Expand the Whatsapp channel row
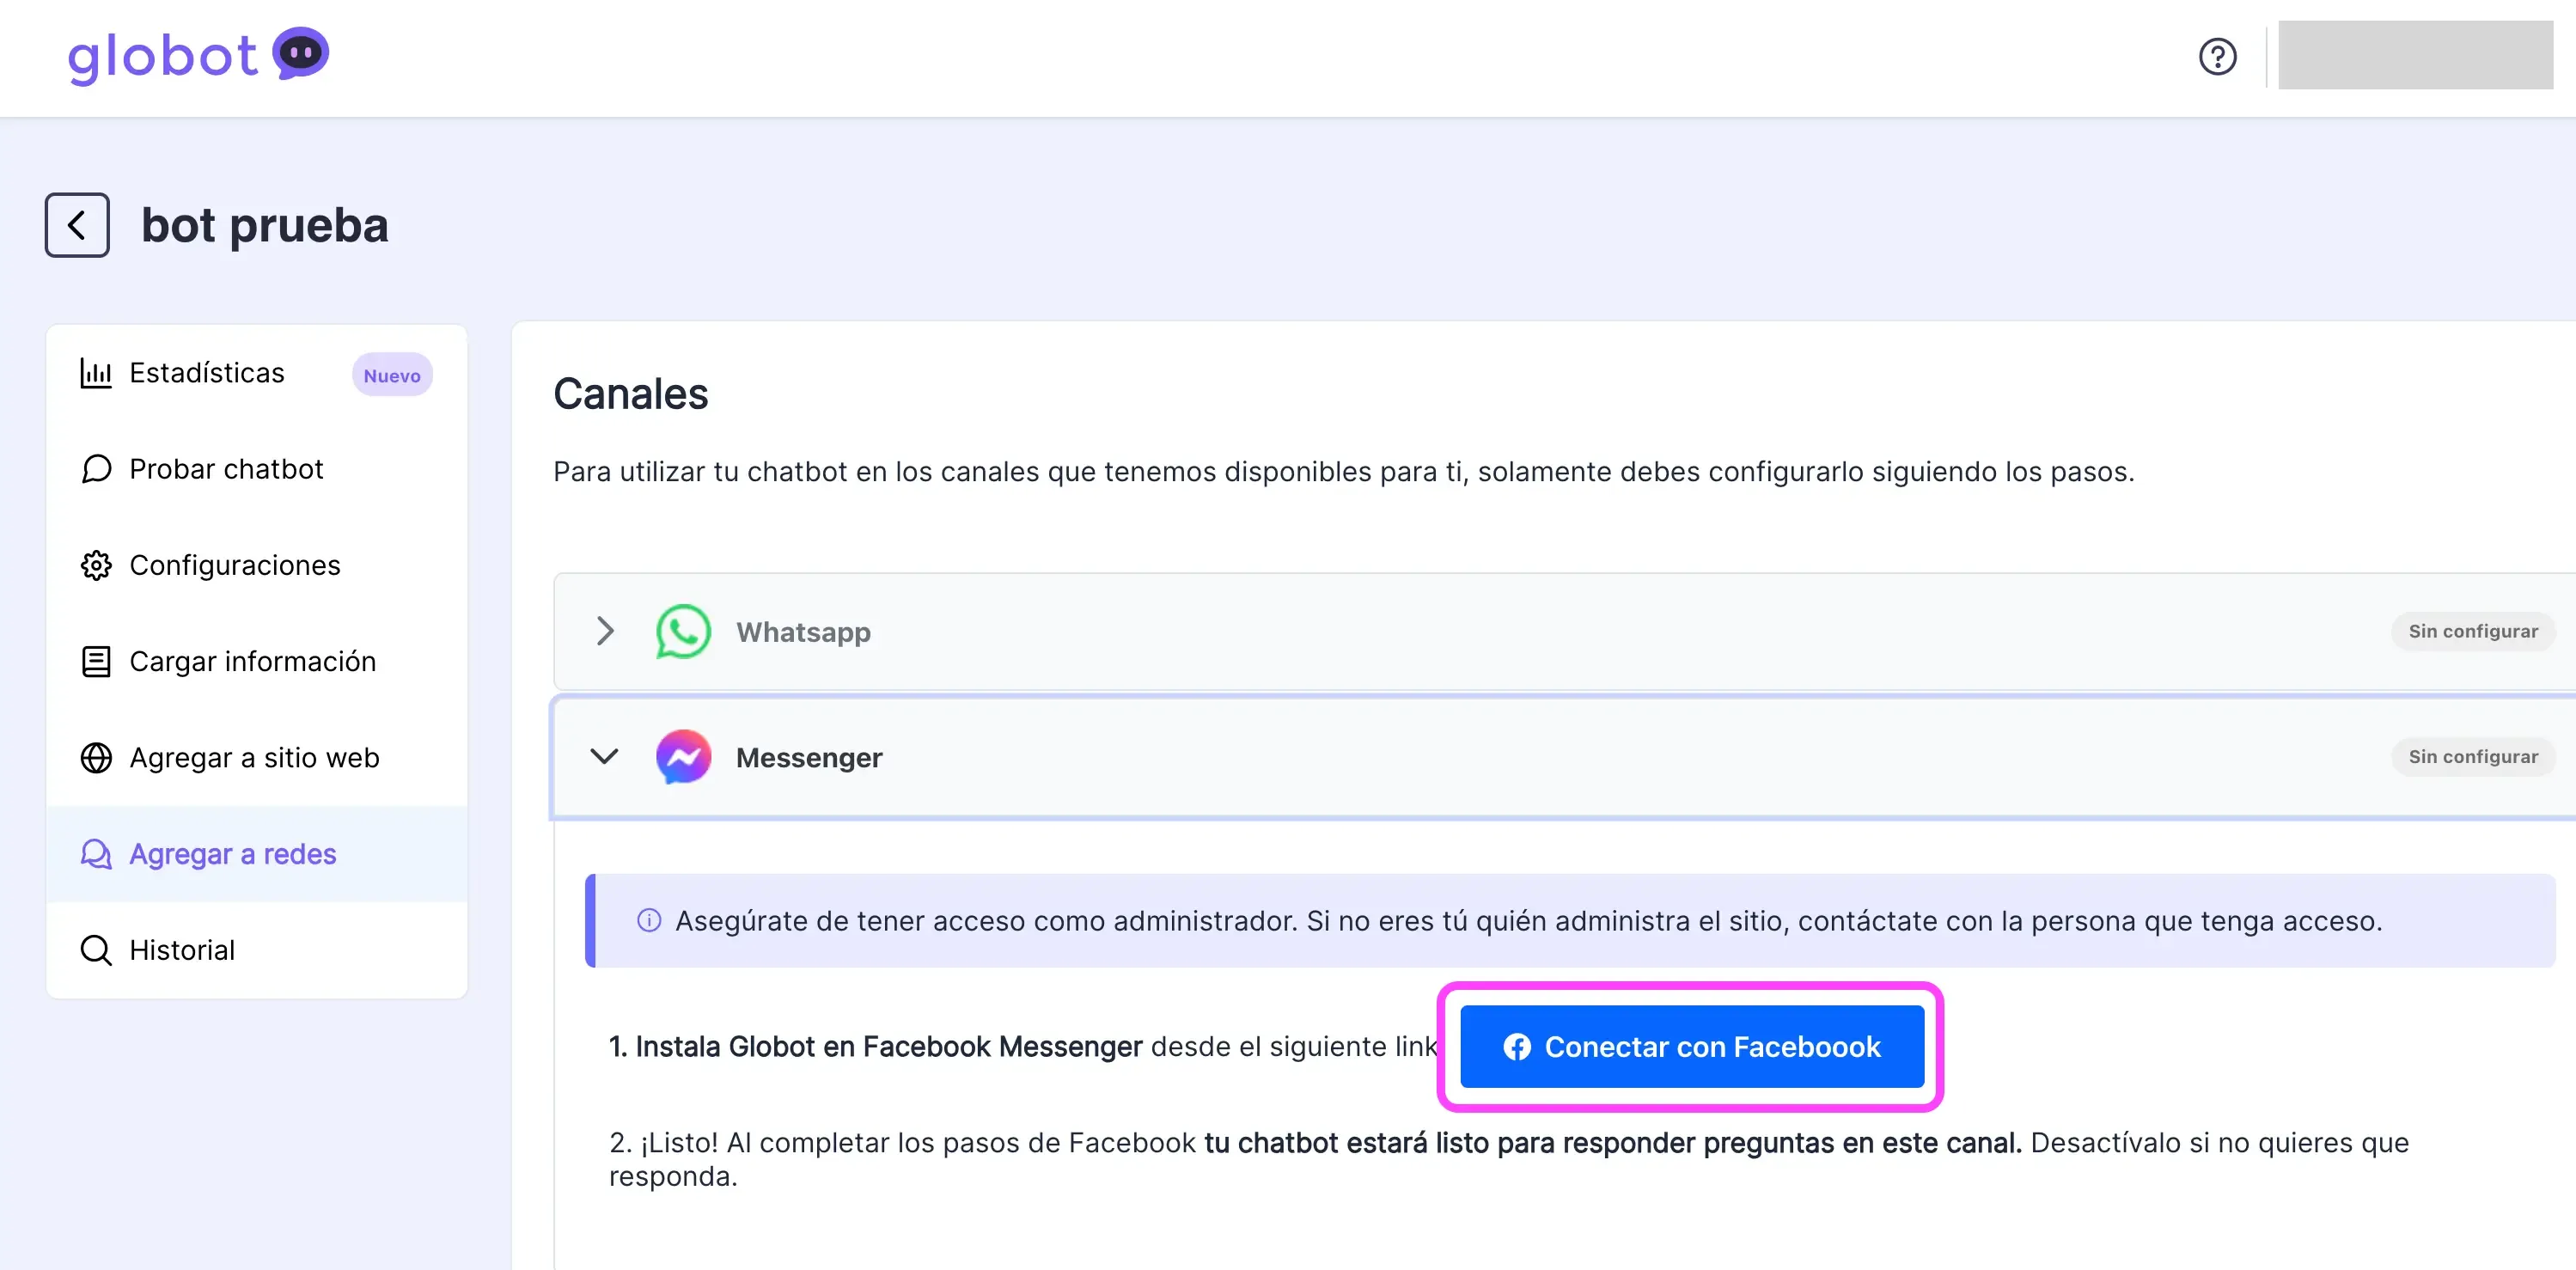 click(x=604, y=631)
